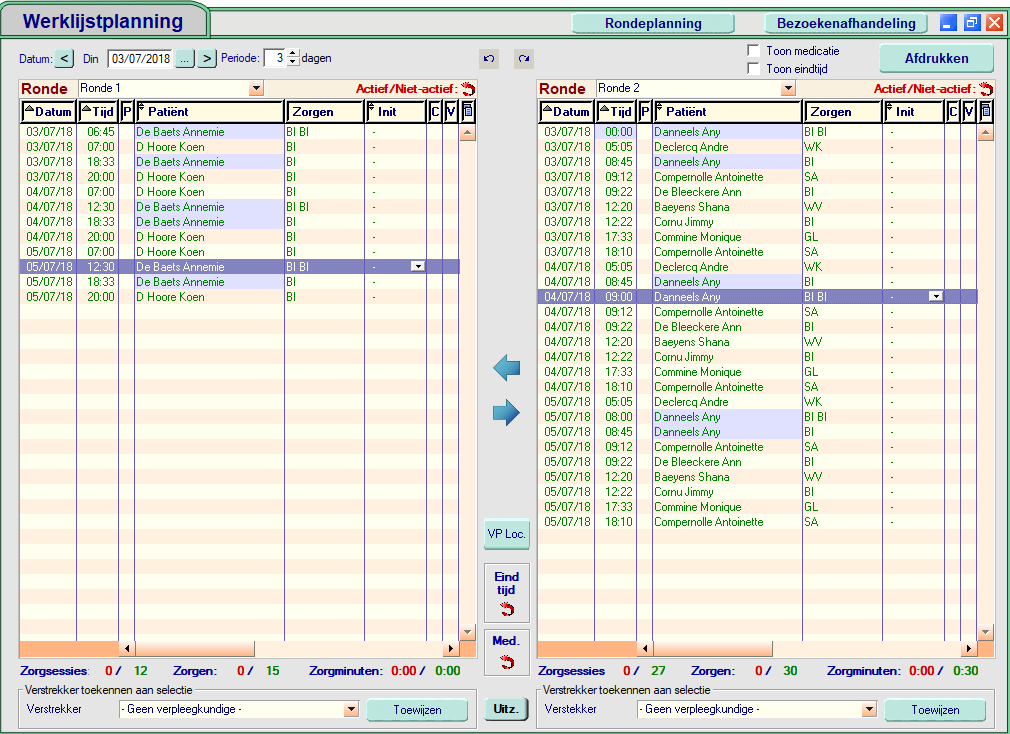This screenshot has height=734, width=1010.
Task: Click the Uitz. button
Action: coord(506,709)
